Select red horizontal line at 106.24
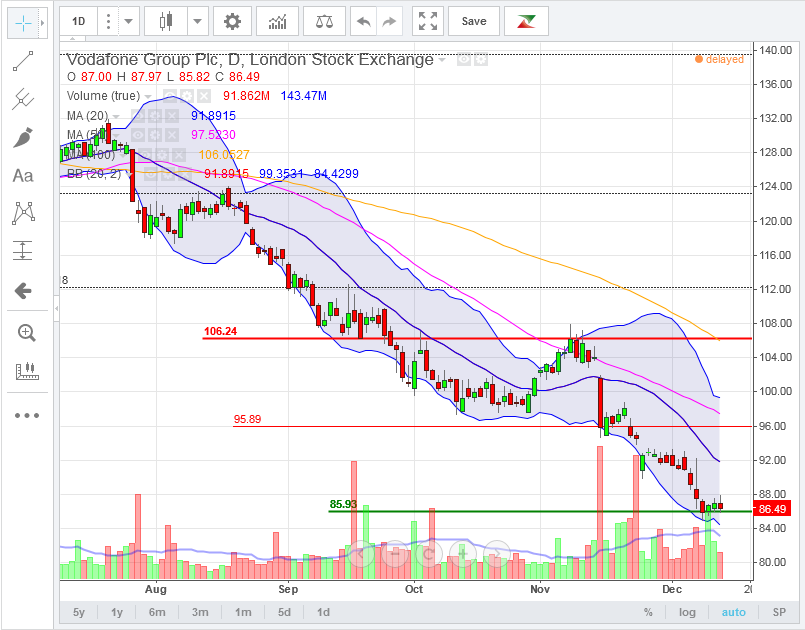This screenshot has width=805, height=630. [477, 338]
